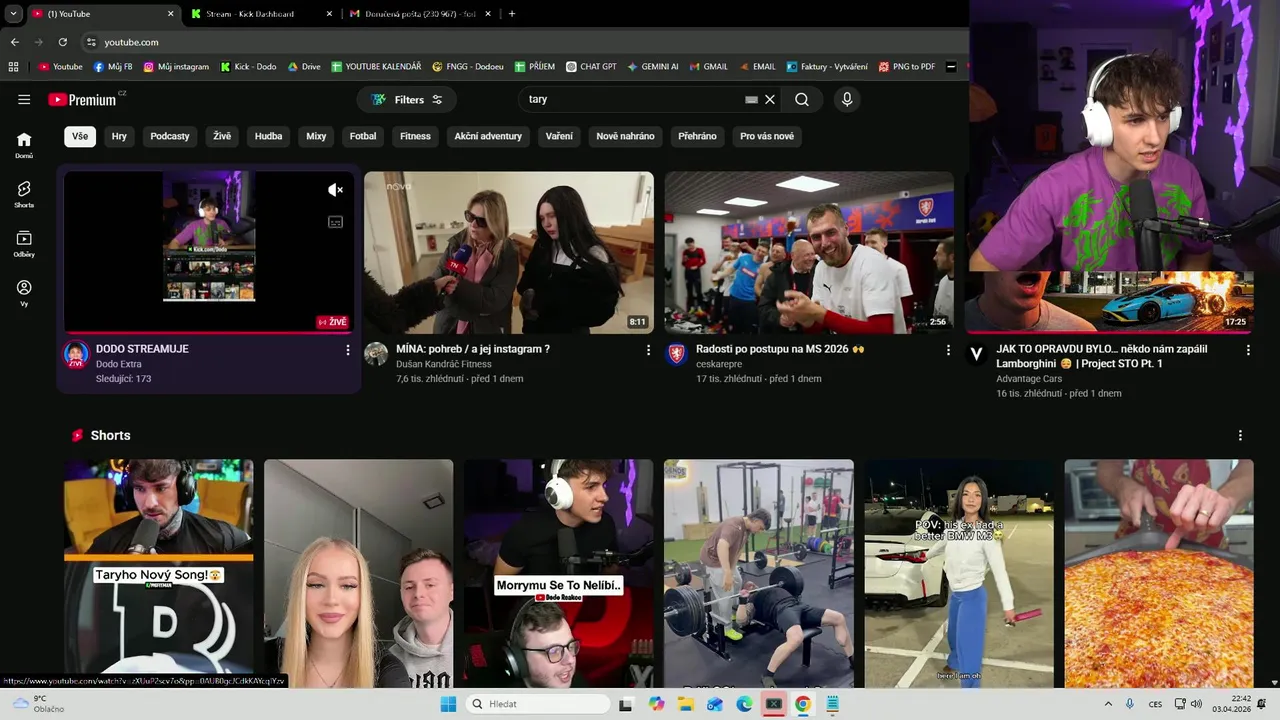
Task: Open options for JAK TO OPRAVDU BYLO video
Action: click(x=1248, y=350)
